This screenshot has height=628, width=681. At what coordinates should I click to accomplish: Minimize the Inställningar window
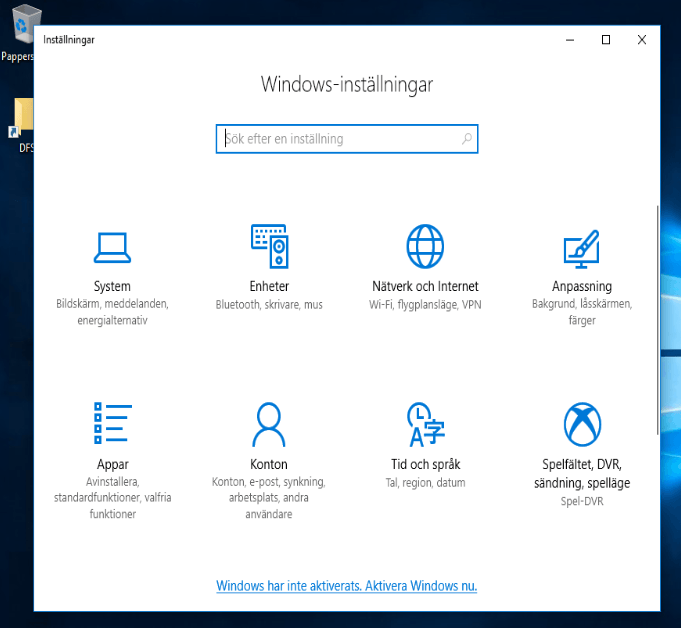point(570,40)
